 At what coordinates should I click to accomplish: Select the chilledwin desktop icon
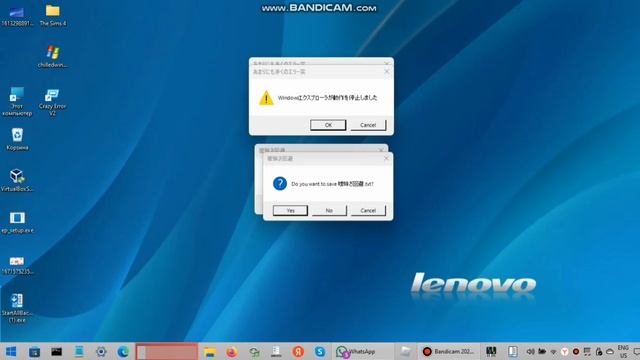click(52, 56)
